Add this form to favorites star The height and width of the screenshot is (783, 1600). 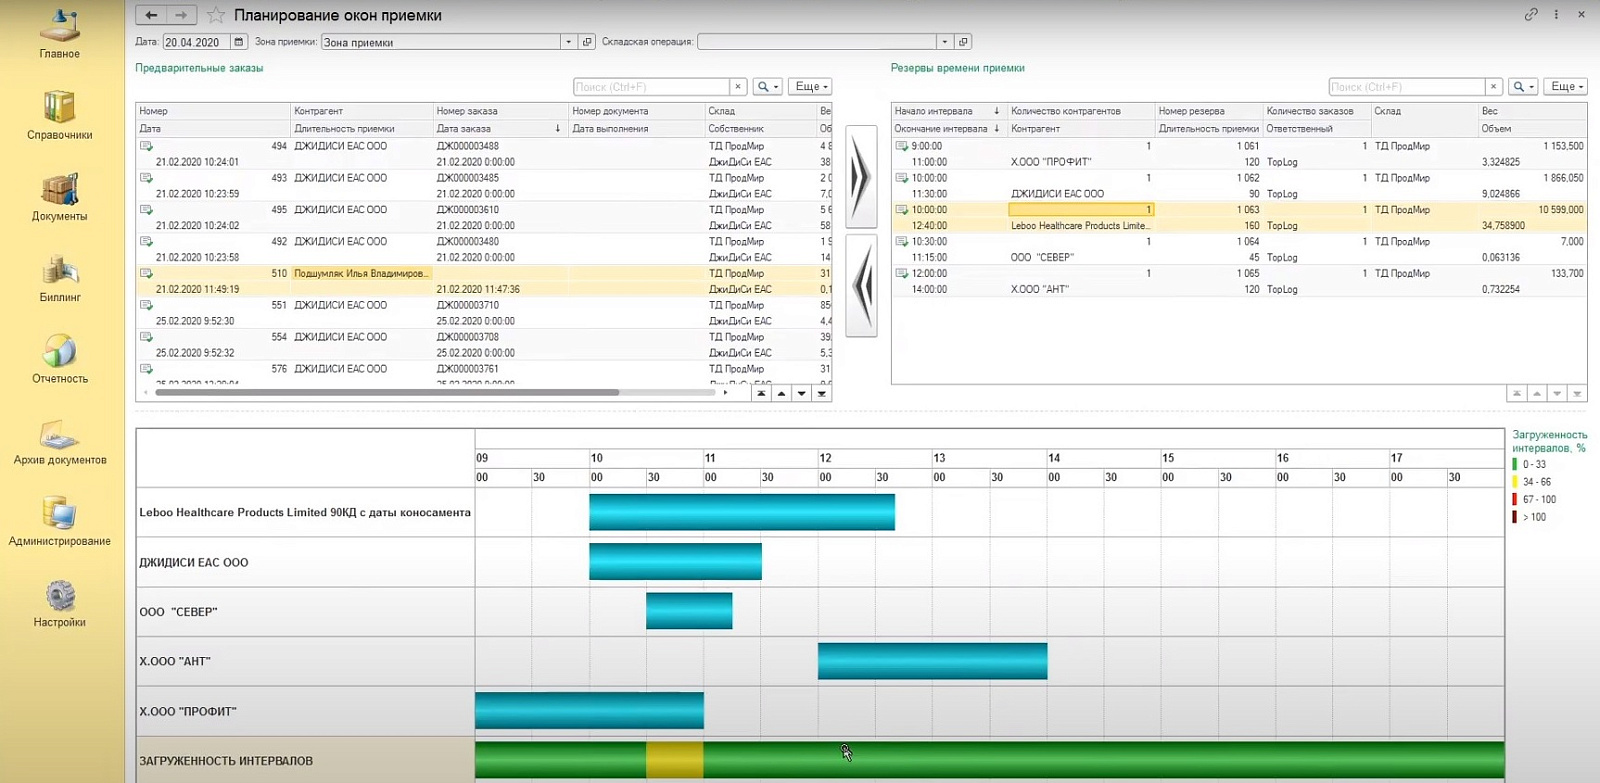coord(215,15)
